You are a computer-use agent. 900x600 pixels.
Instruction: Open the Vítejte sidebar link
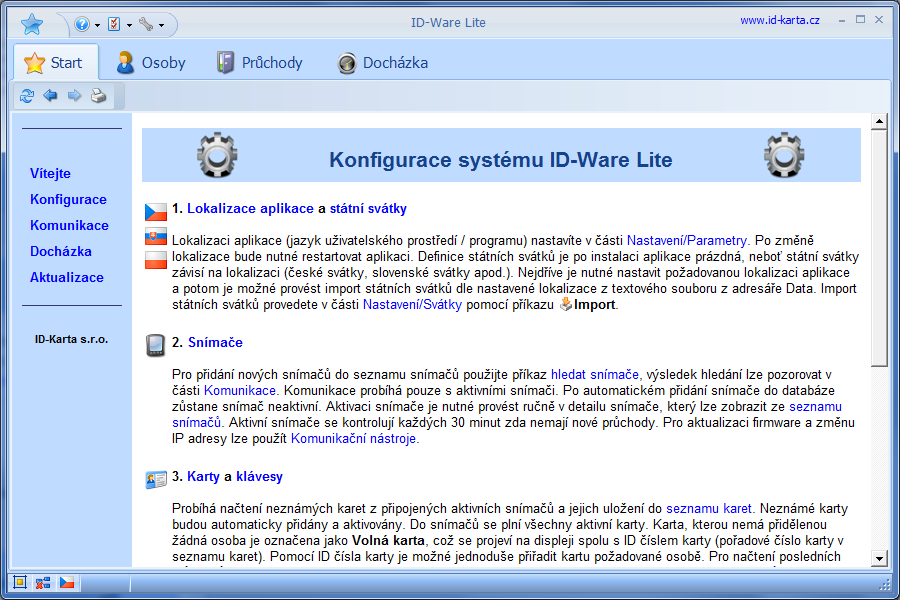tap(51, 173)
